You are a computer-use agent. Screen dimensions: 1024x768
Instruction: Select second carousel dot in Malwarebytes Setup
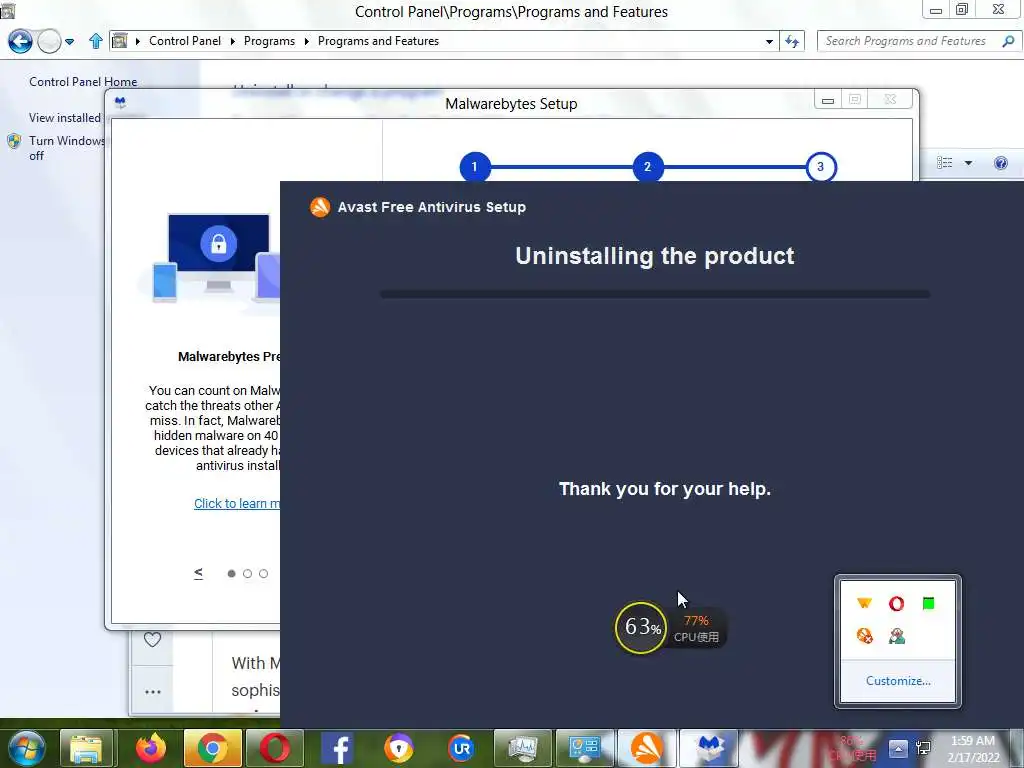(248, 573)
